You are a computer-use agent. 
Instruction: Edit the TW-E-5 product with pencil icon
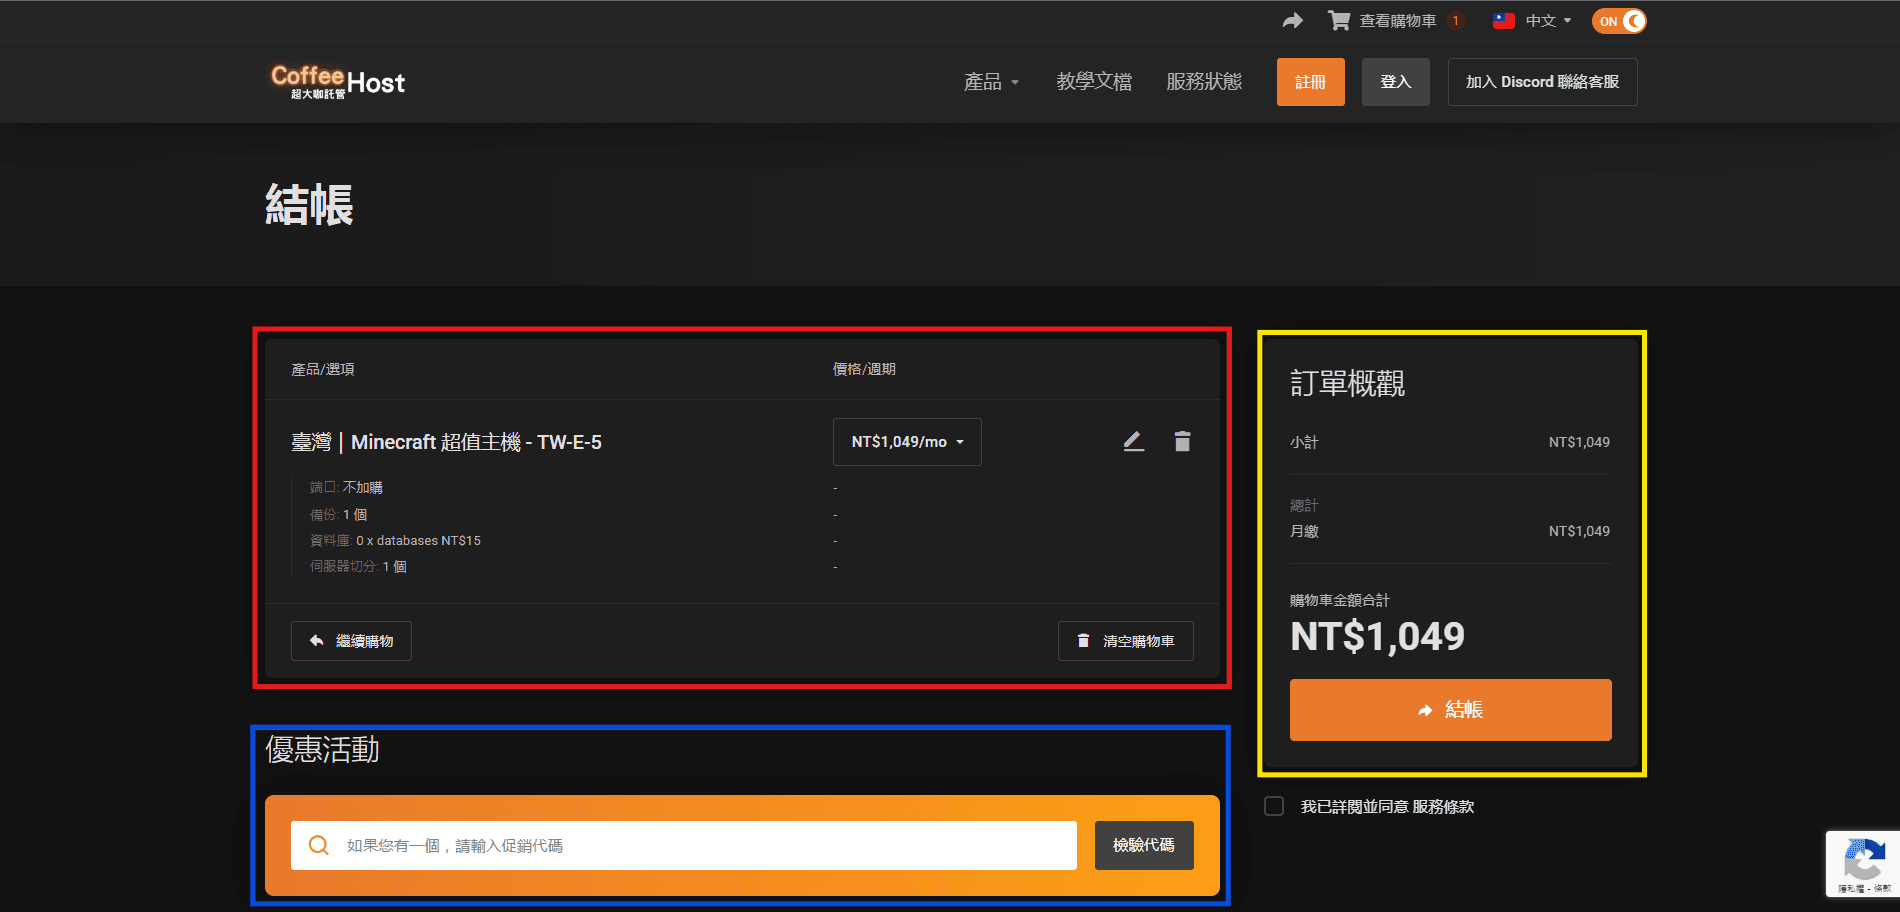(x=1133, y=441)
